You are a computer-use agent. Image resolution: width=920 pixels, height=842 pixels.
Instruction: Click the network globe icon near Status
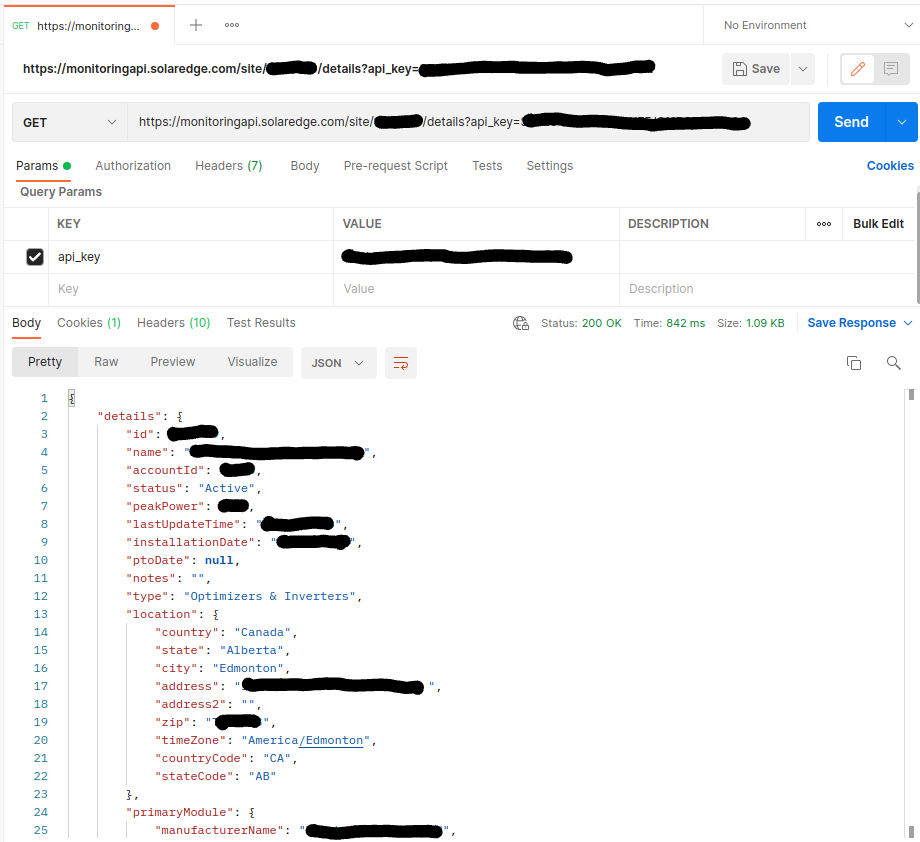point(520,323)
